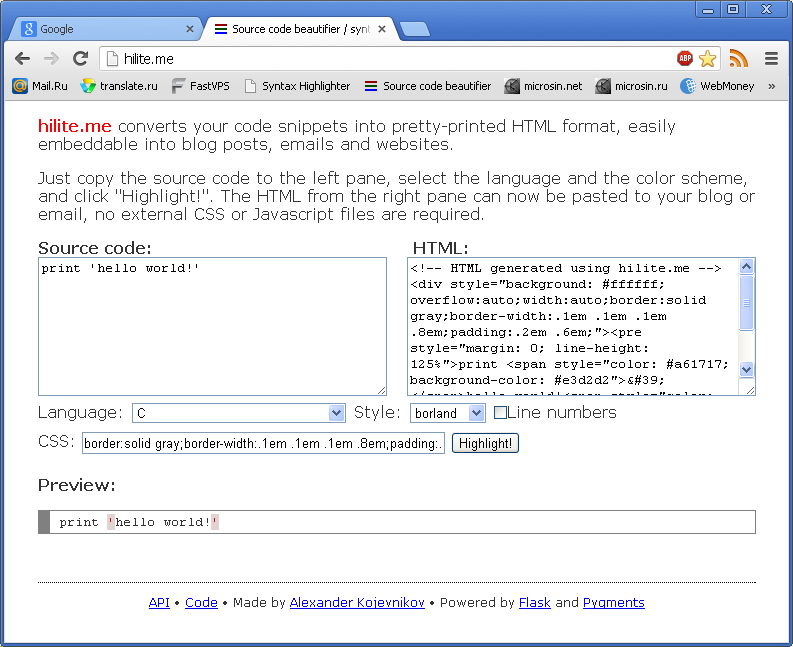The height and width of the screenshot is (647, 793).
Task: Open the microsin.net bookmark
Action: pos(543,86)
